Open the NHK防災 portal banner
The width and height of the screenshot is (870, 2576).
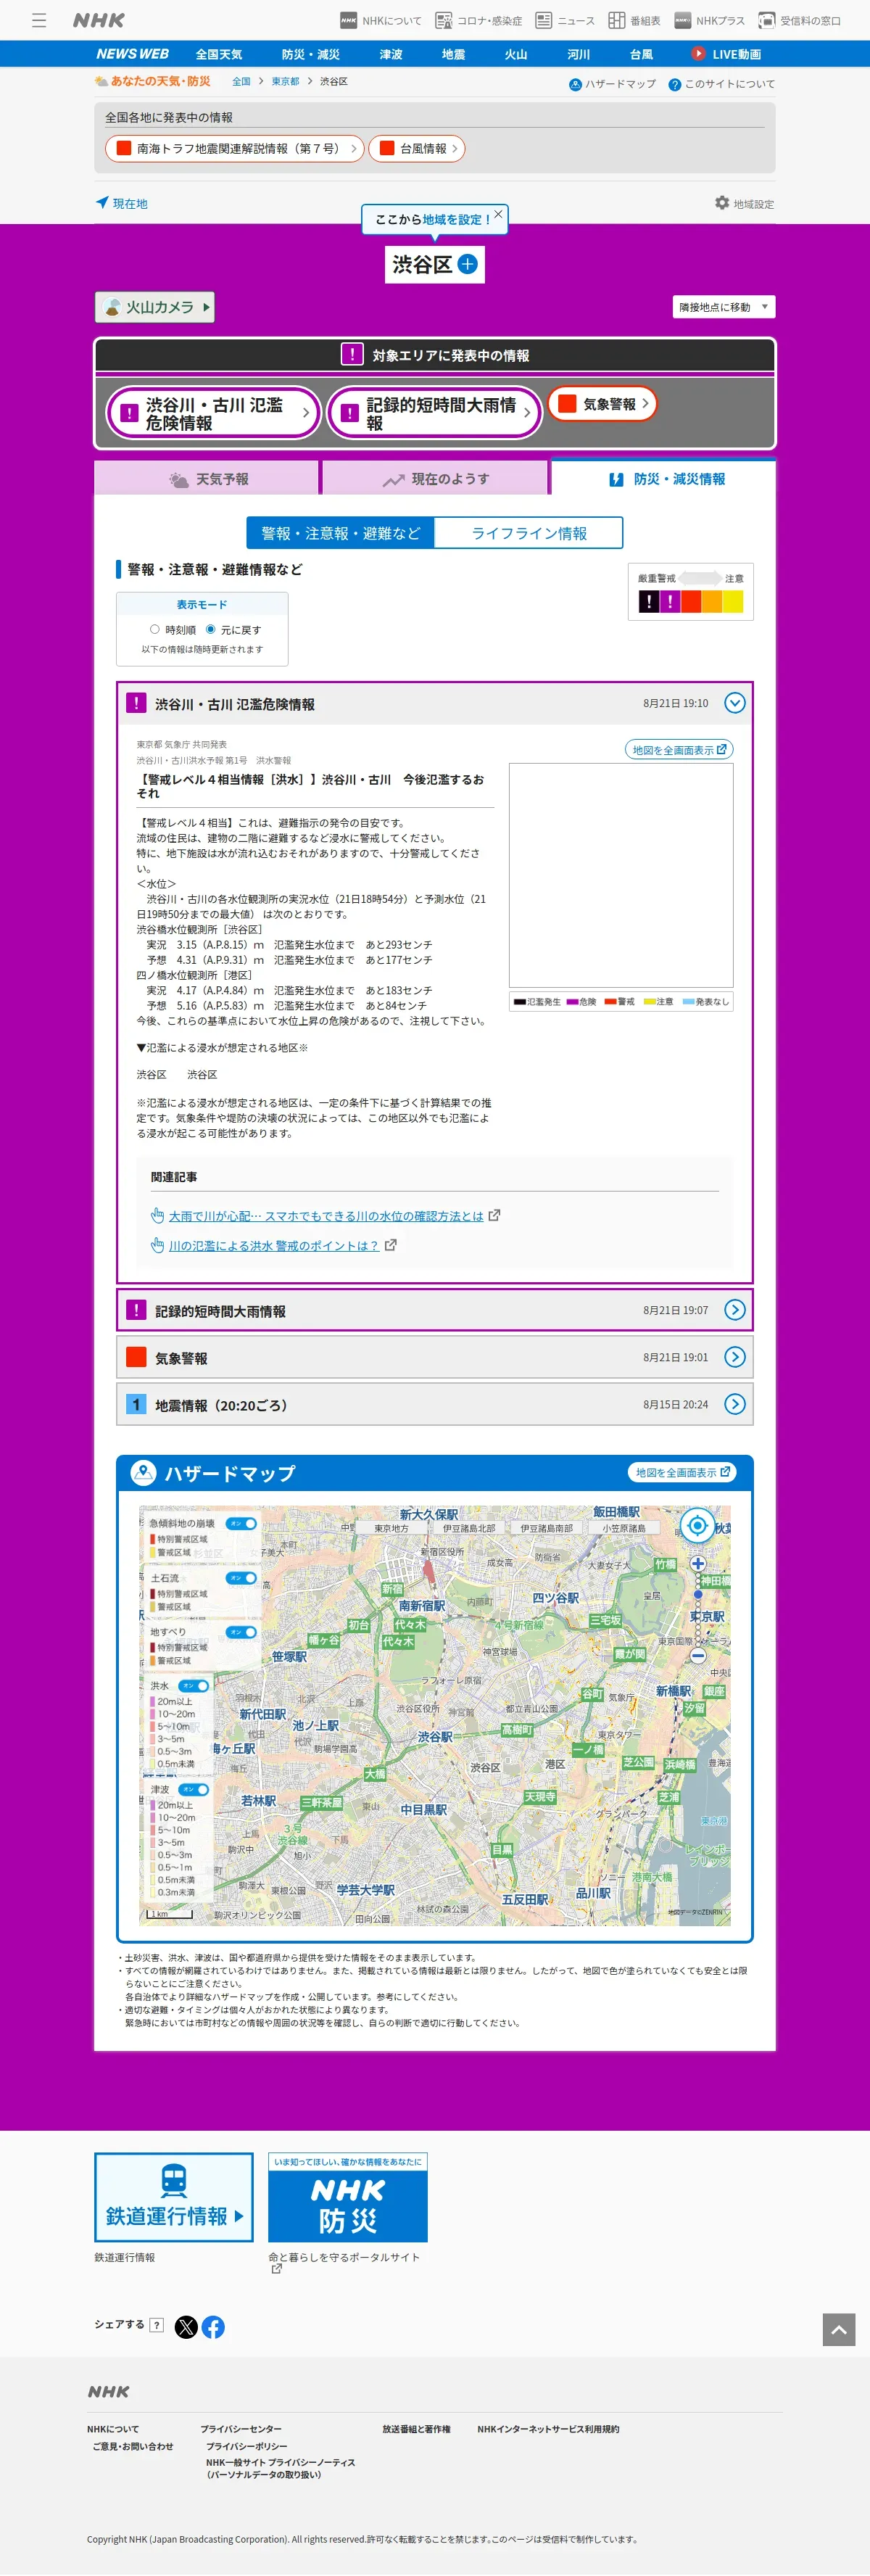click(347, 2197)
